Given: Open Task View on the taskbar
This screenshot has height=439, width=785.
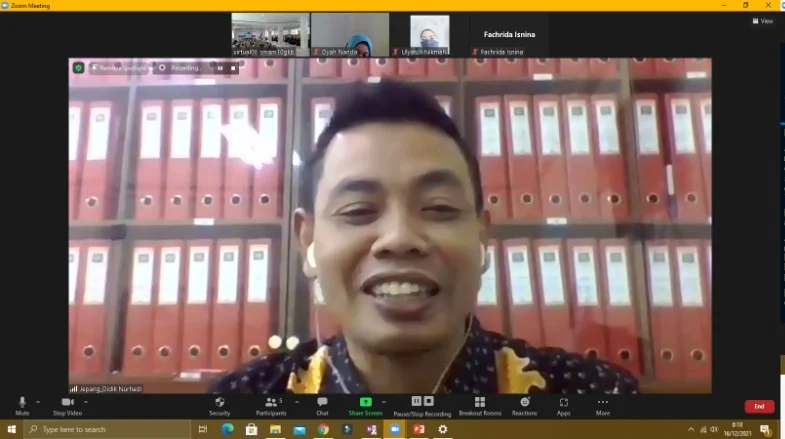Looking at the screenshot, I should tap(203, 429).
